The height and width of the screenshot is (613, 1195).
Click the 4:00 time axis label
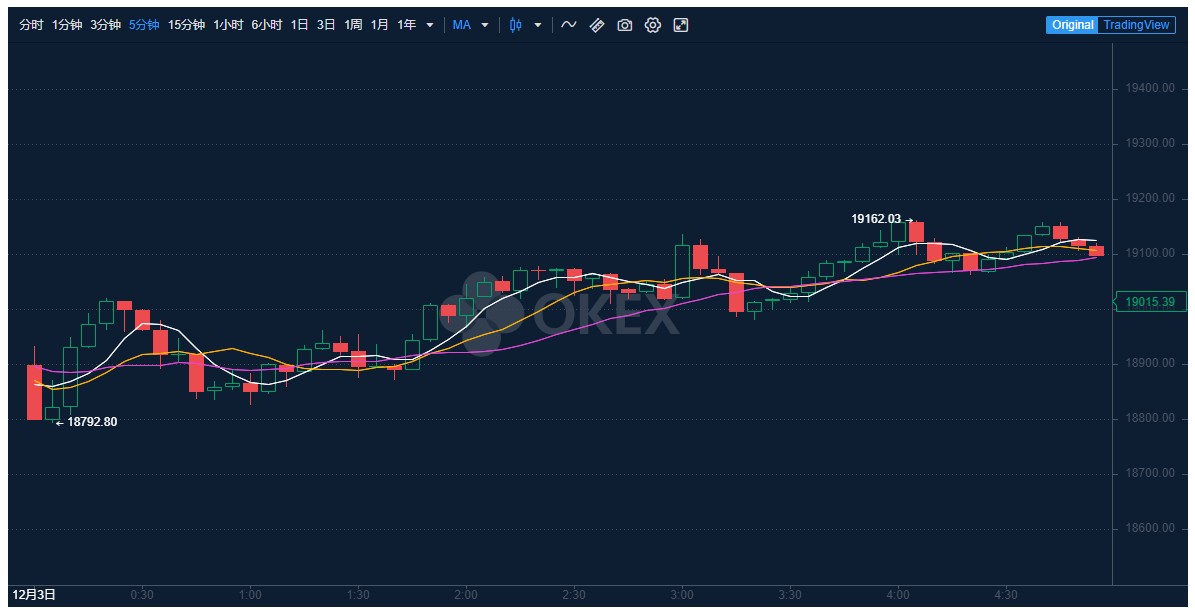[x=898, y=595]
